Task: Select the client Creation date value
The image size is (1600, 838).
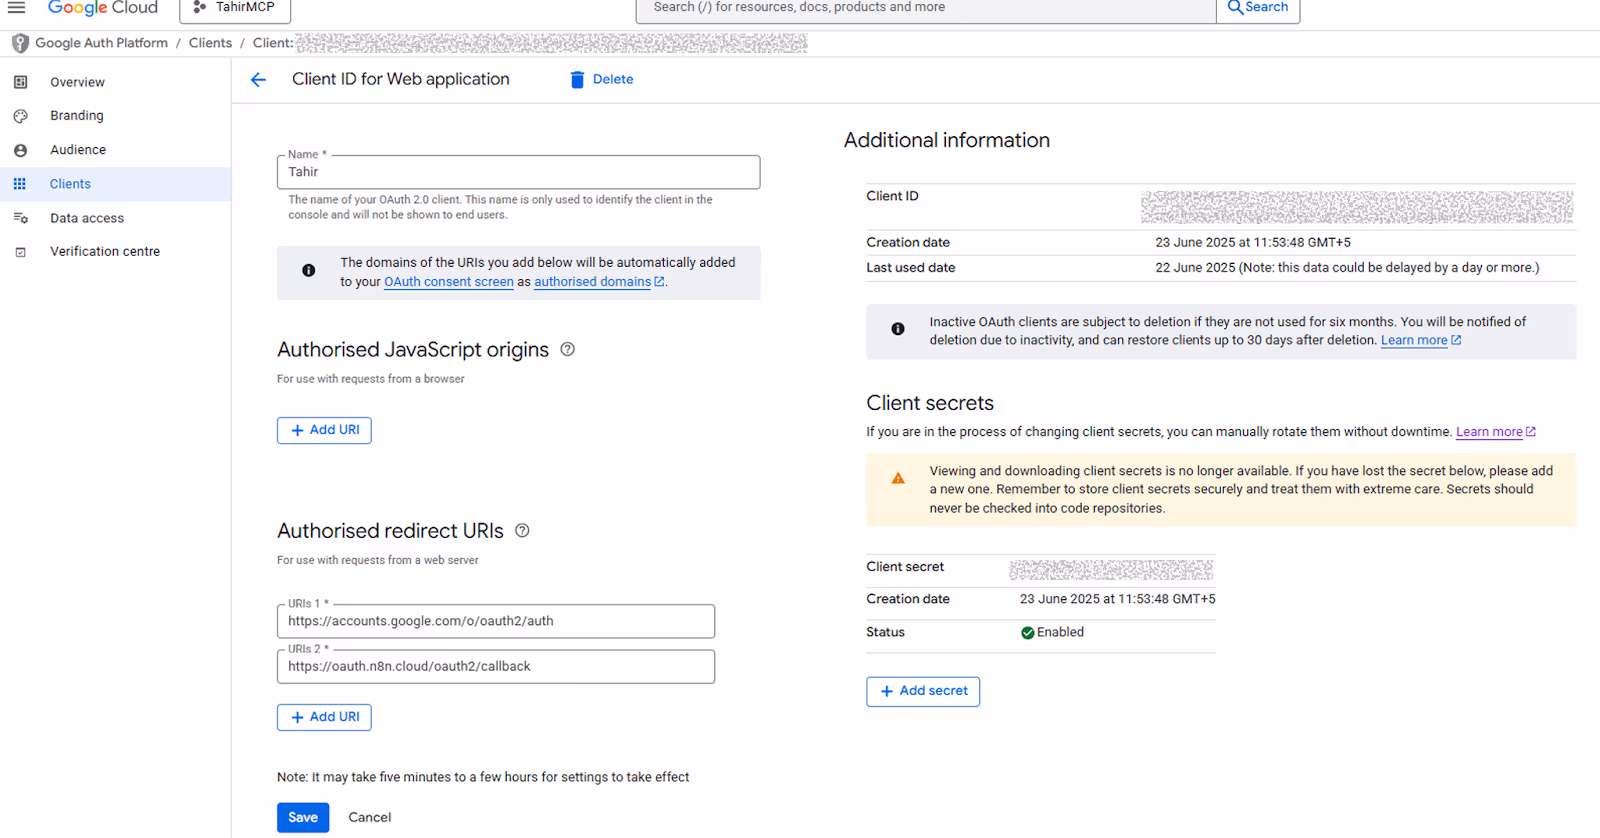Action: tap(1253, 242)
